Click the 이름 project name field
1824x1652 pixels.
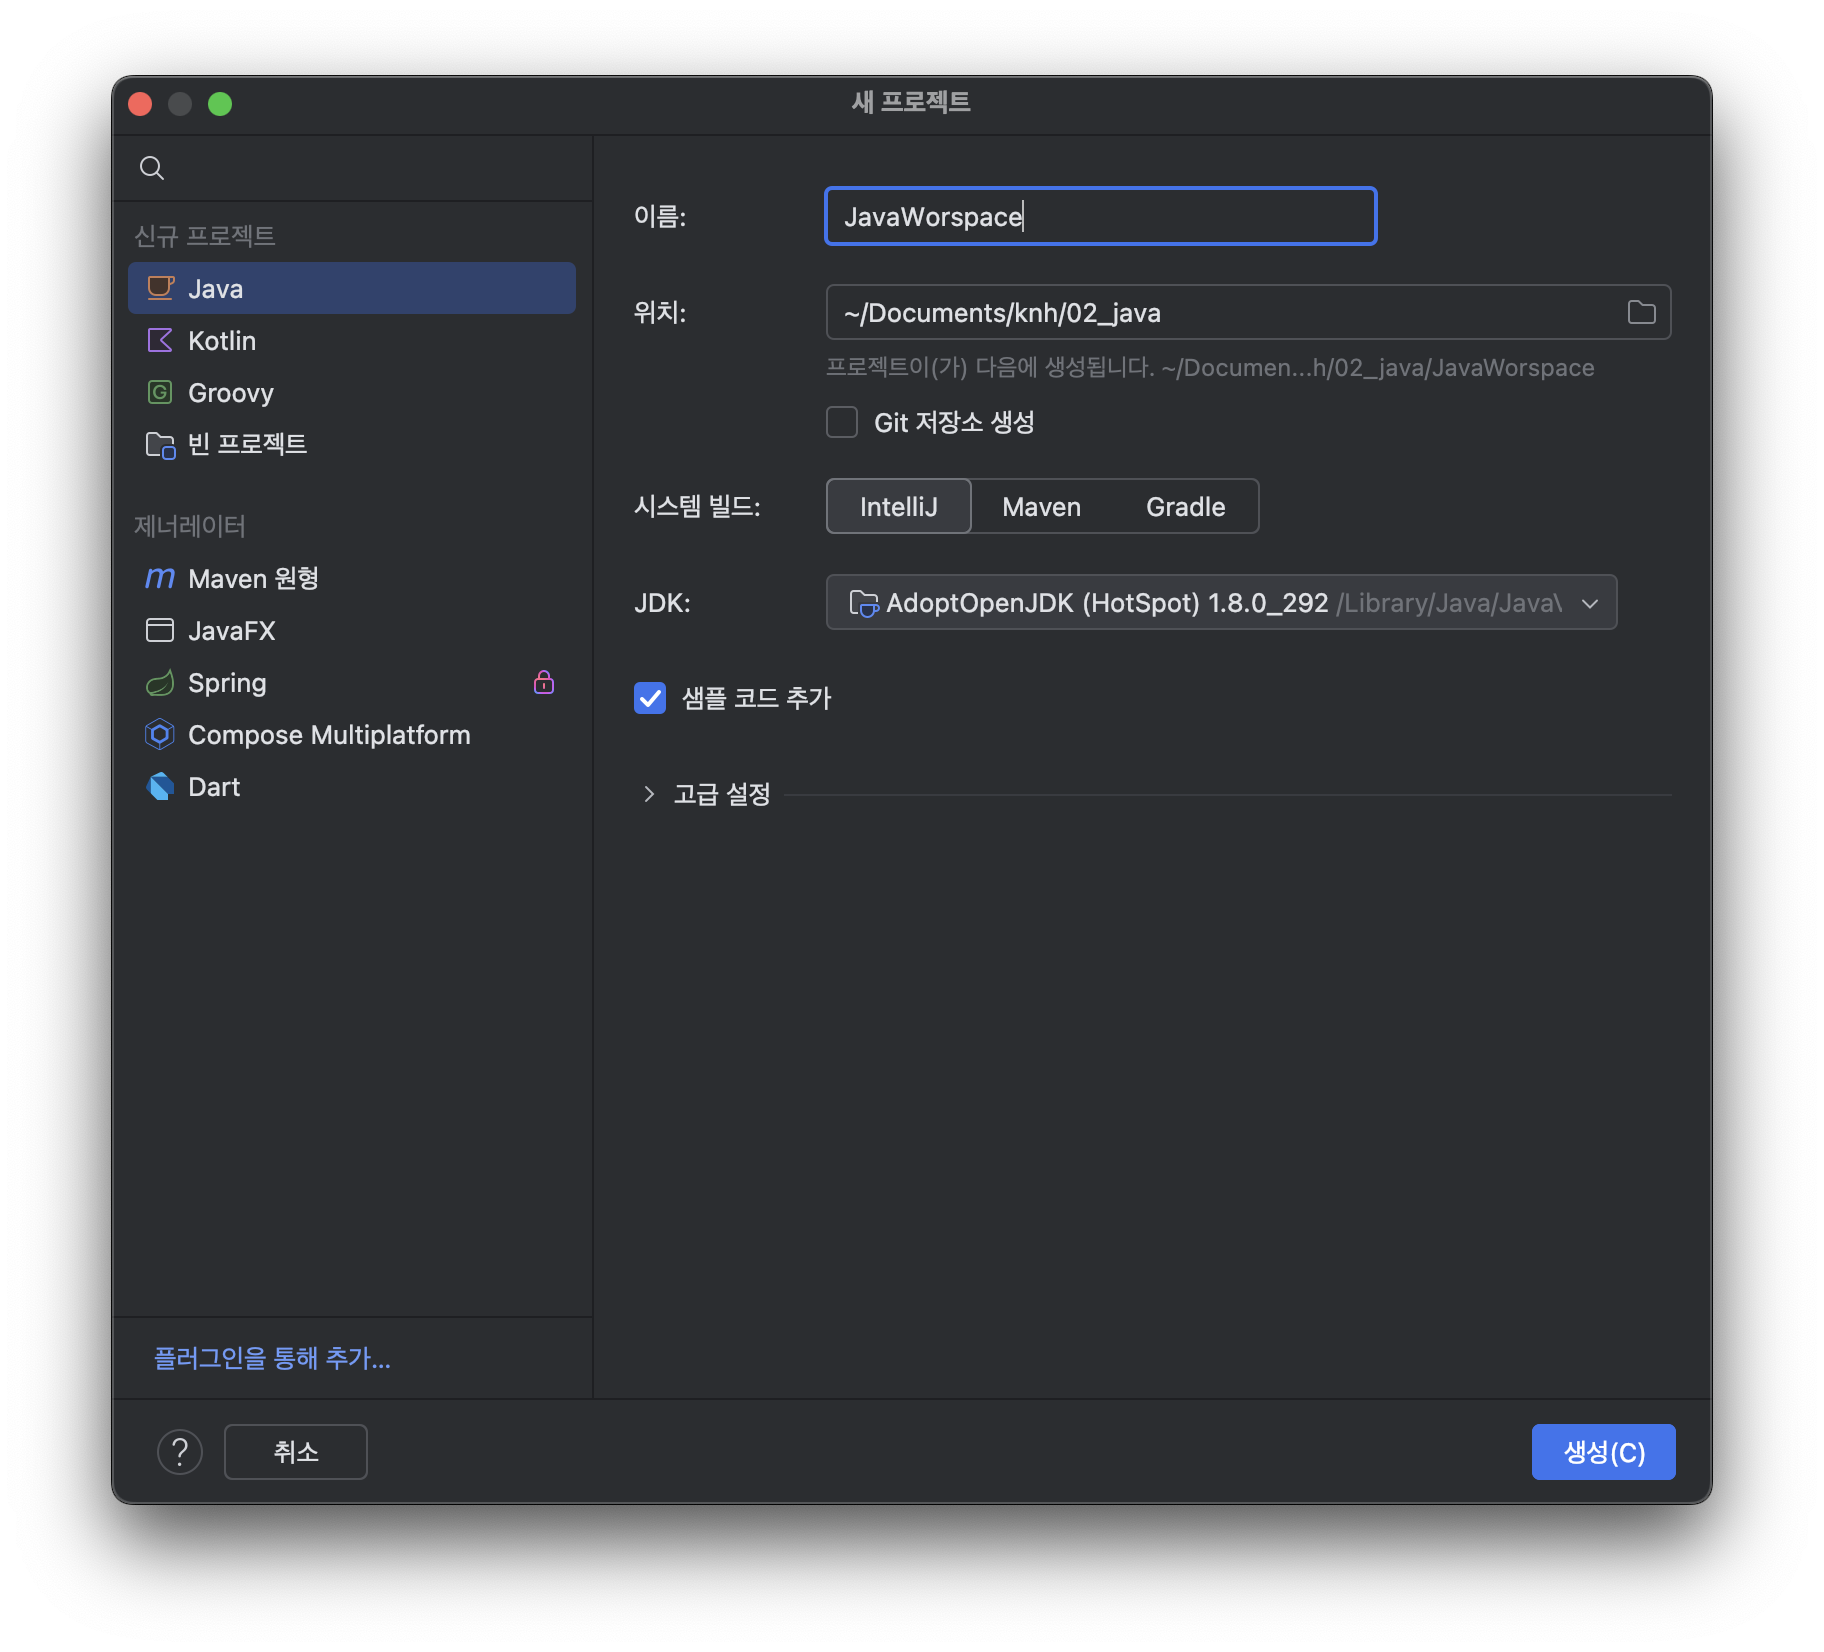(x=1100, y=216)
